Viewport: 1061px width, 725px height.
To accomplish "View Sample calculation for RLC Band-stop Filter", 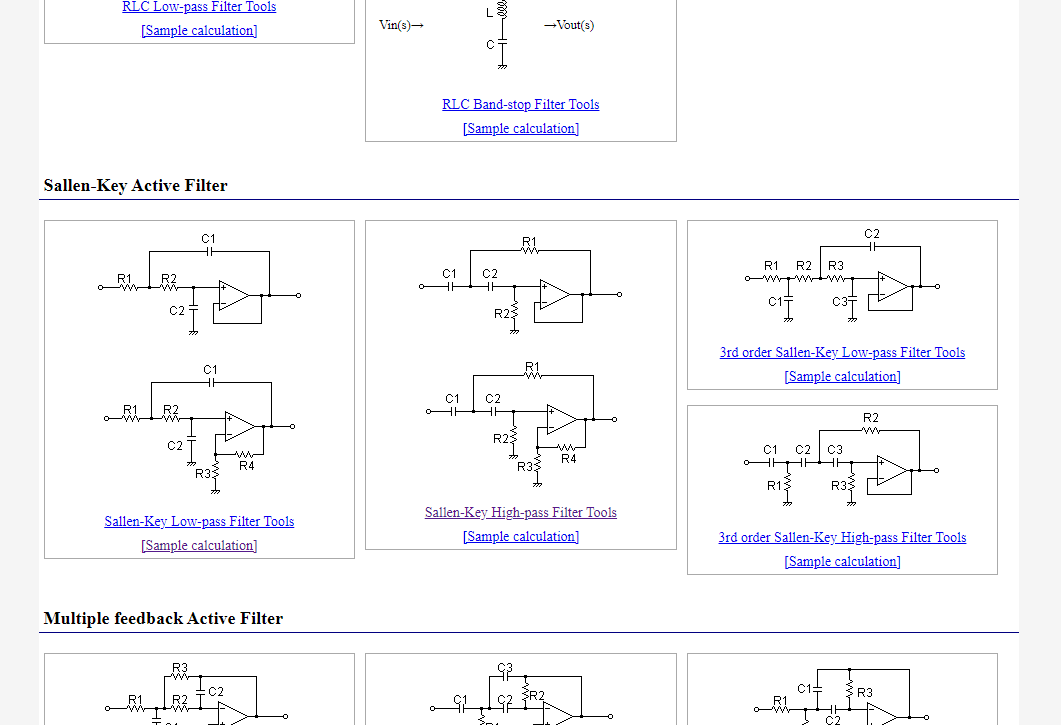I will [520, 129].
